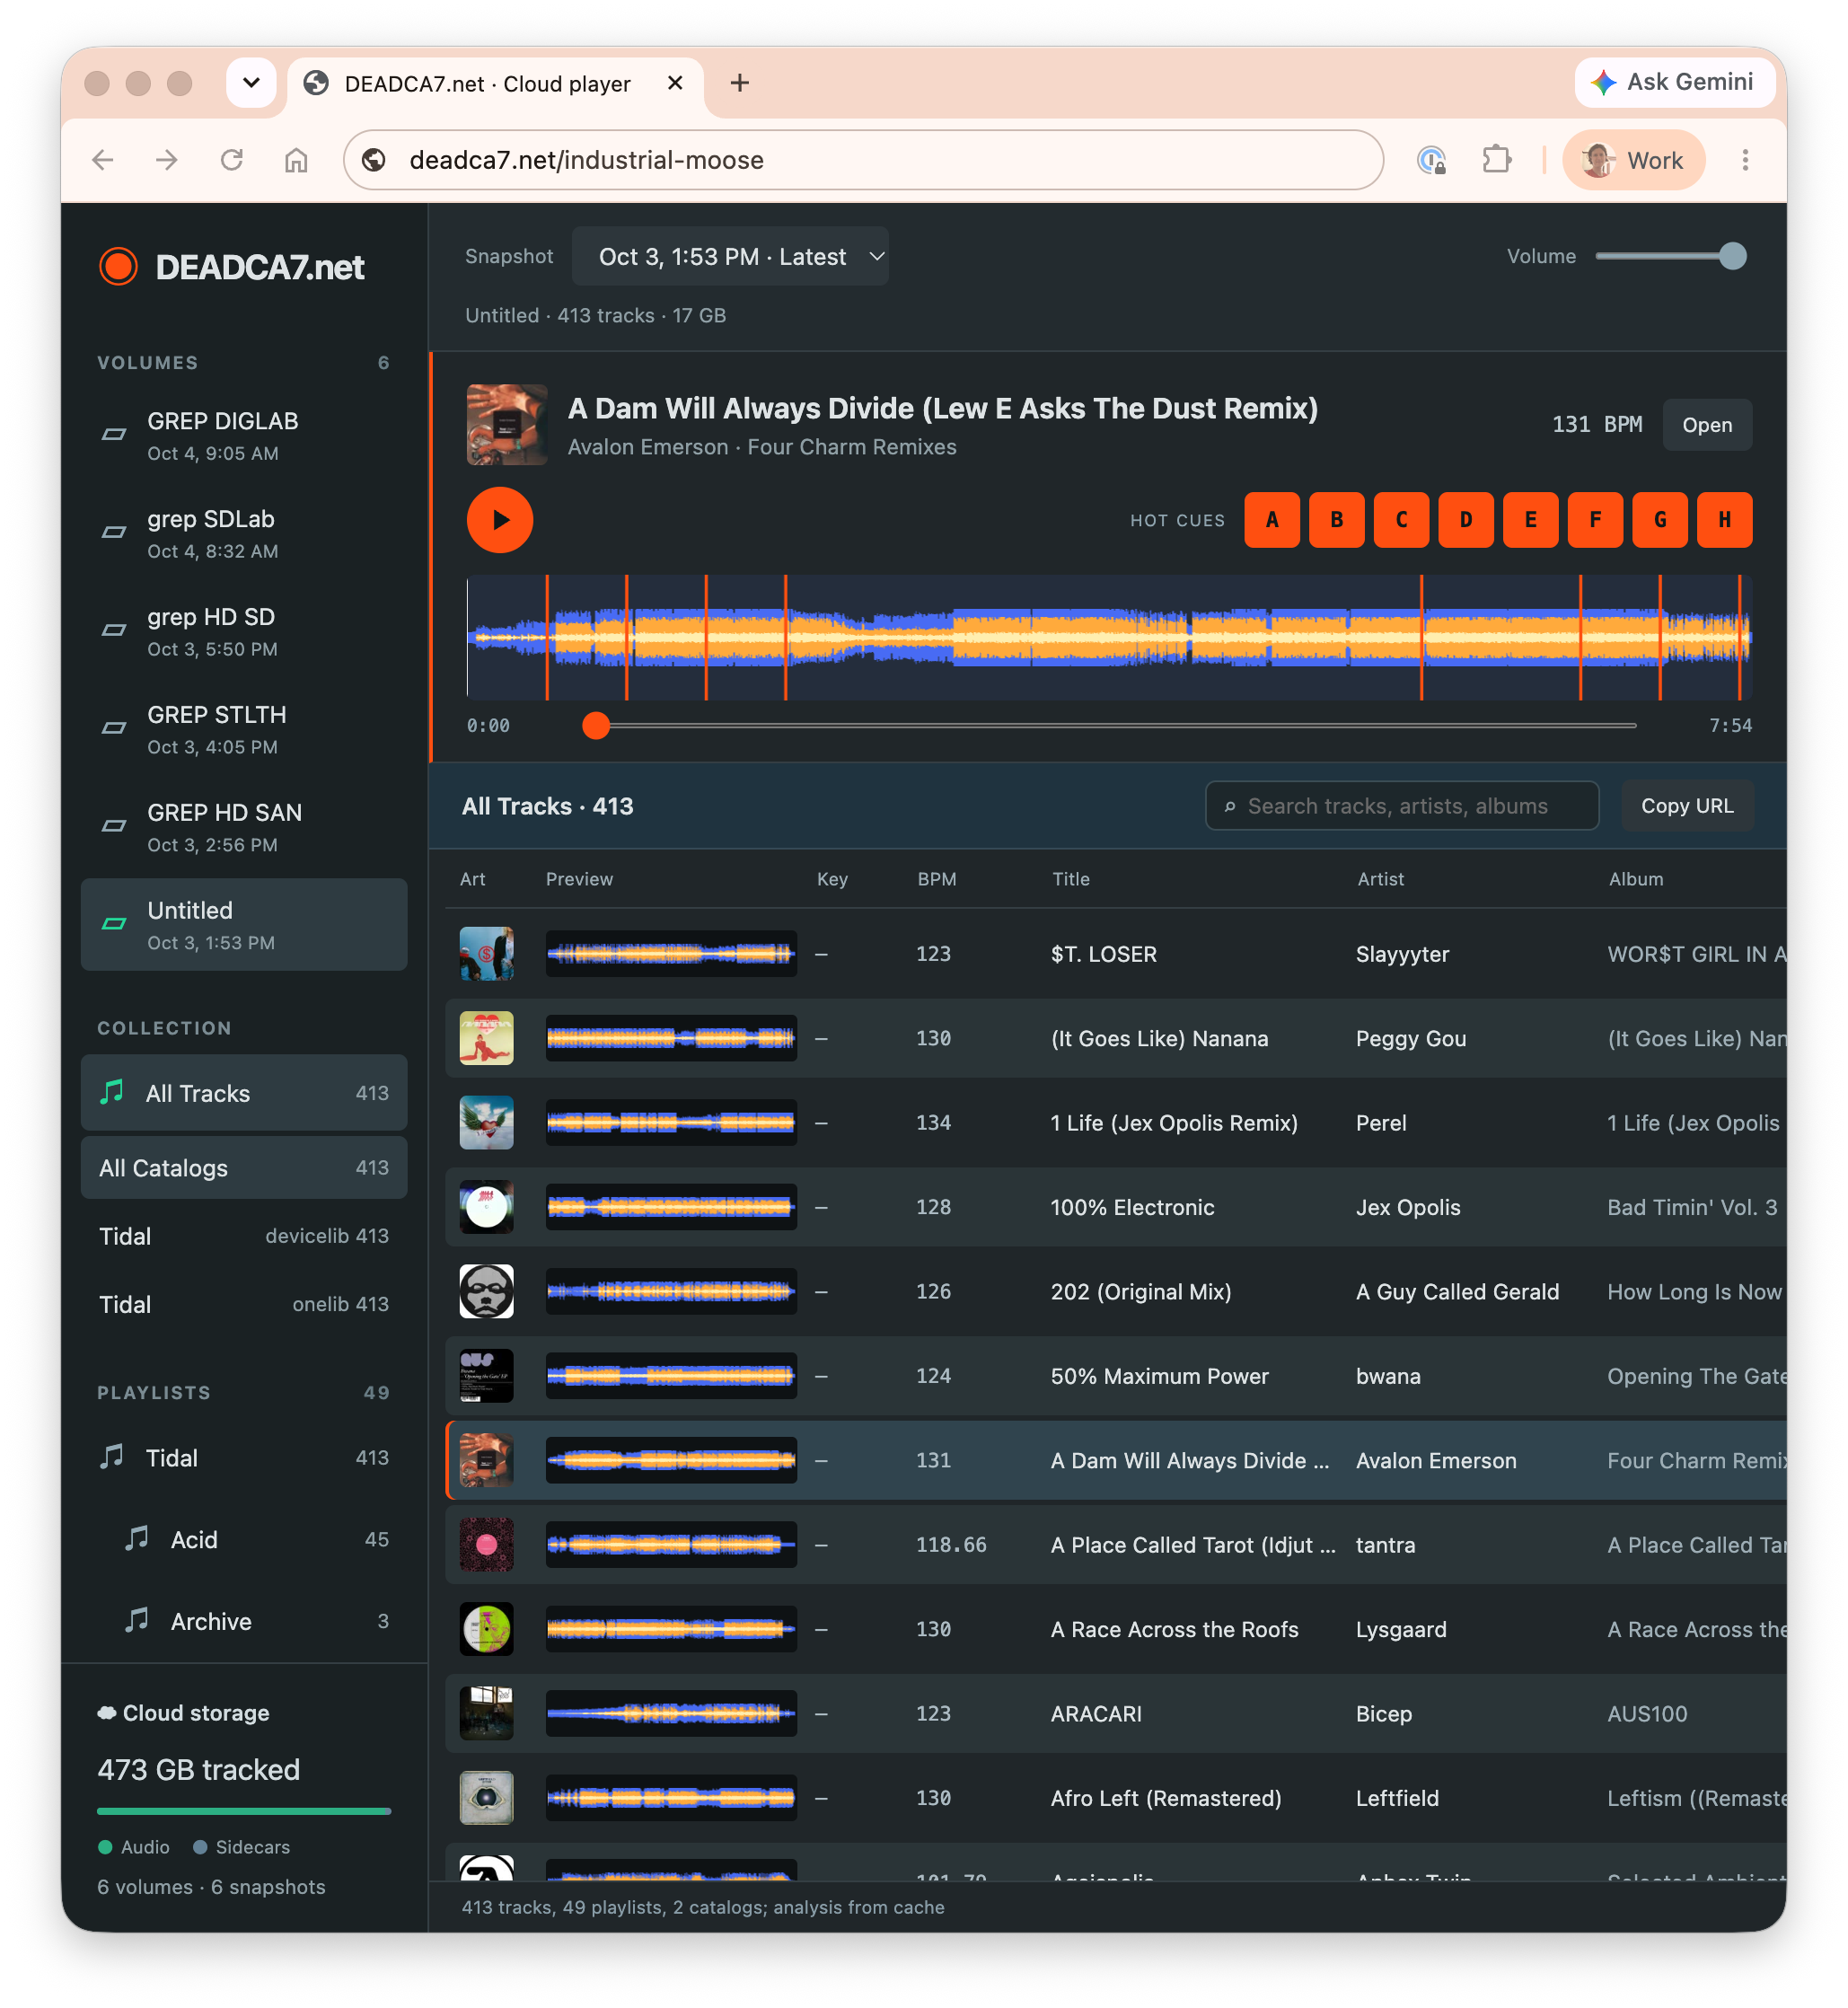The image size is (1848, 2008).
Task: Select the GREP DIGLAB volume
Action: click(x=244, y=435)
